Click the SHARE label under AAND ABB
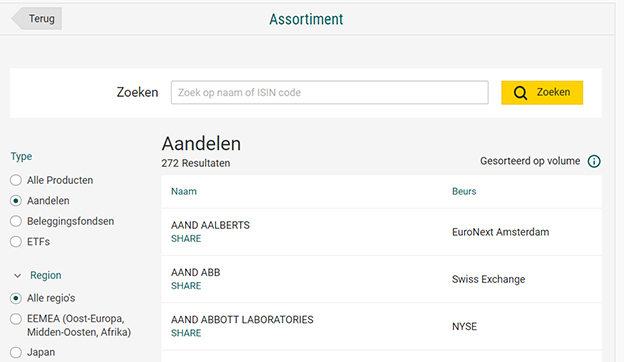This screenshot has width=624, height=362. [x=186, y=286]
